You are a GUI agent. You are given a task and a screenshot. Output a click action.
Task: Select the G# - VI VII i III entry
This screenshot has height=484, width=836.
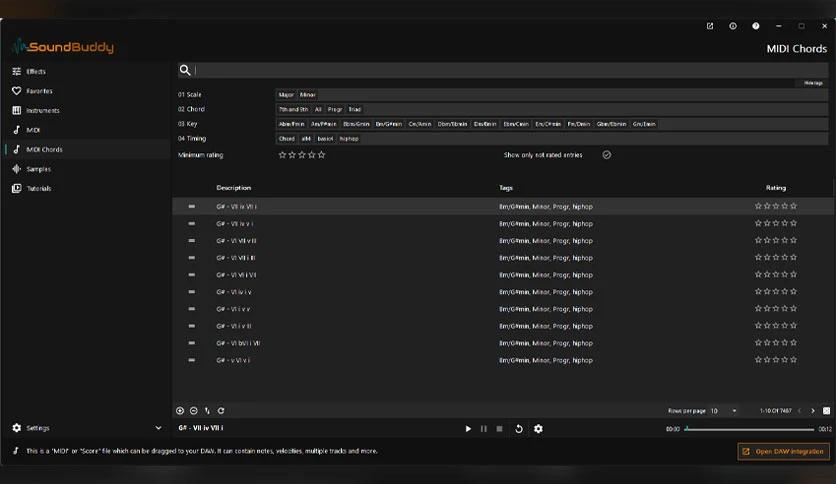pyautogui.click(x=503, y=258)
